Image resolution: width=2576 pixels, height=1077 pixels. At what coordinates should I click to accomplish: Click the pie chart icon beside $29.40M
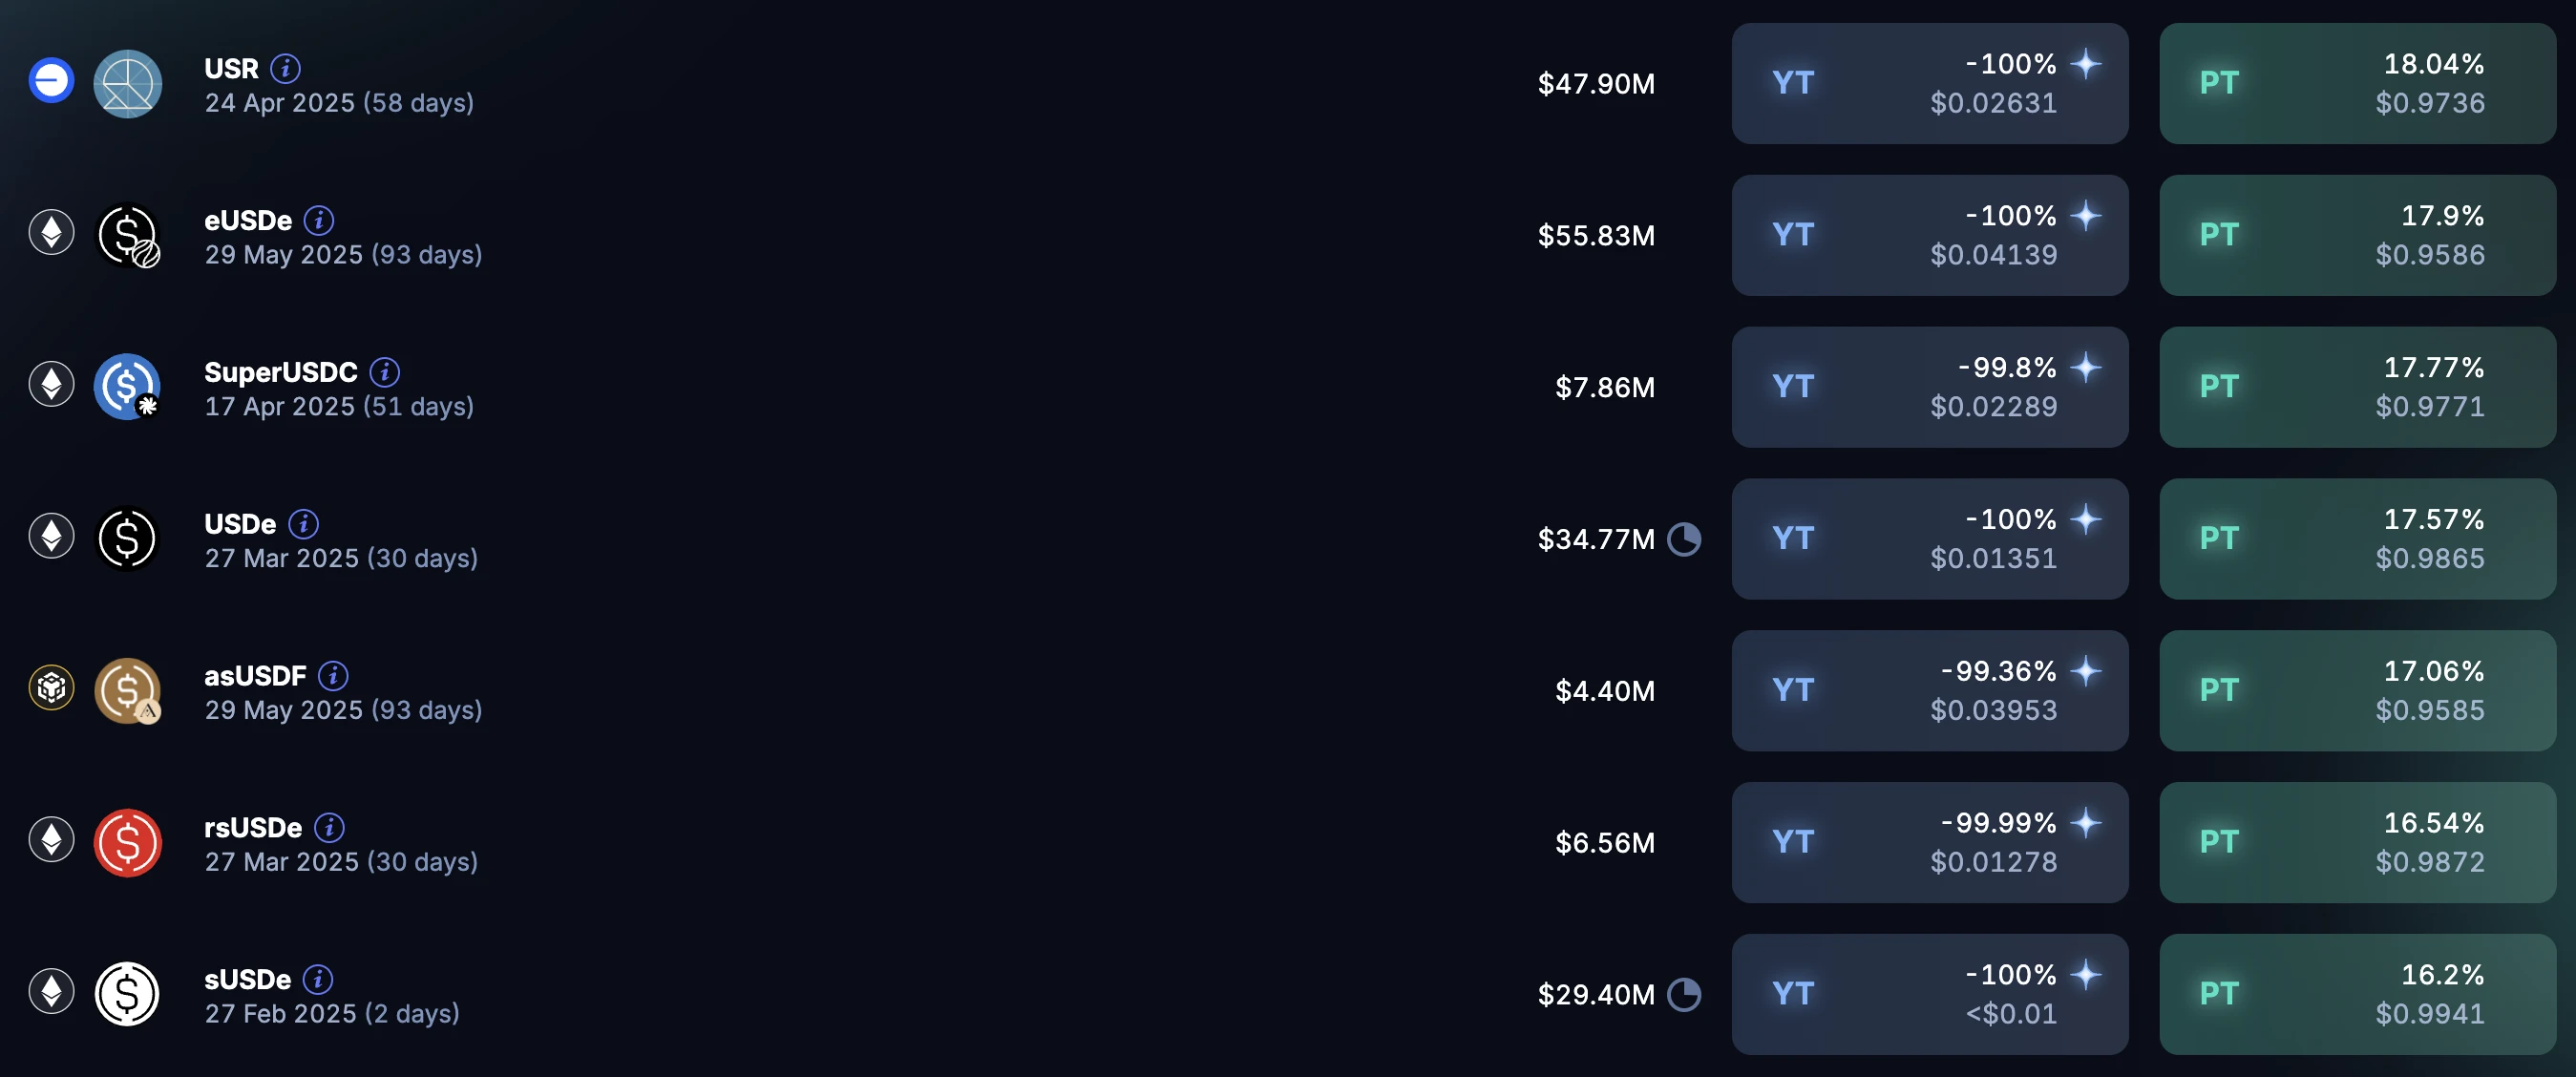[1684, 995]
